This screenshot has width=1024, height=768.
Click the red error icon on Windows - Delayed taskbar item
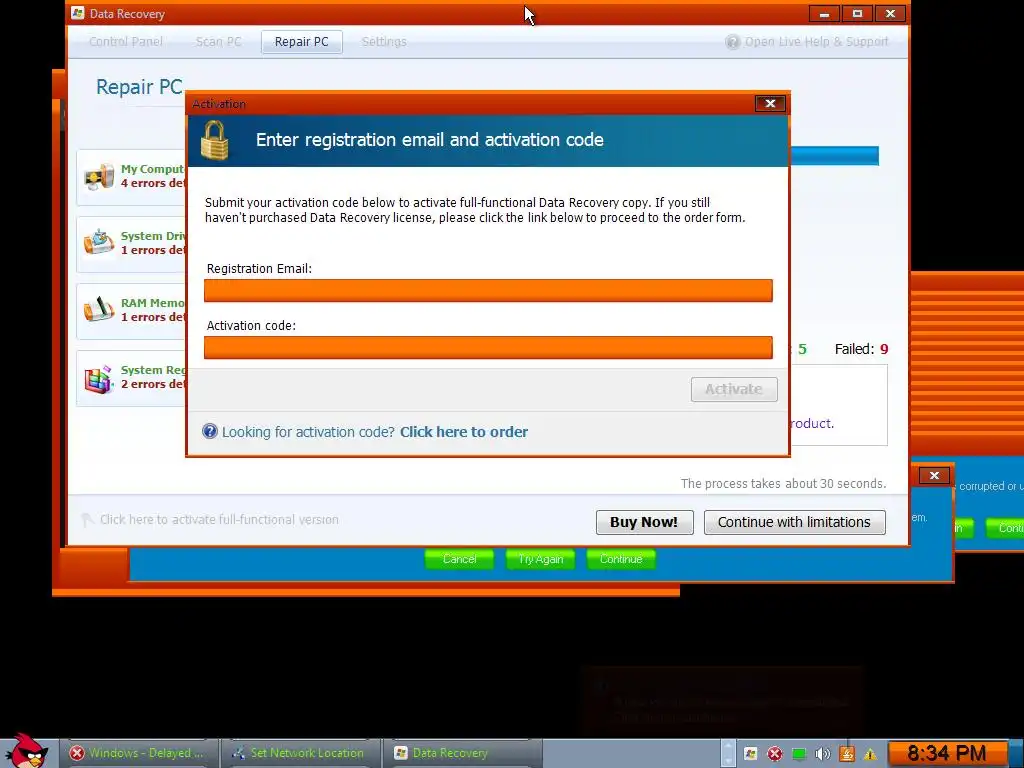point(77,753)
